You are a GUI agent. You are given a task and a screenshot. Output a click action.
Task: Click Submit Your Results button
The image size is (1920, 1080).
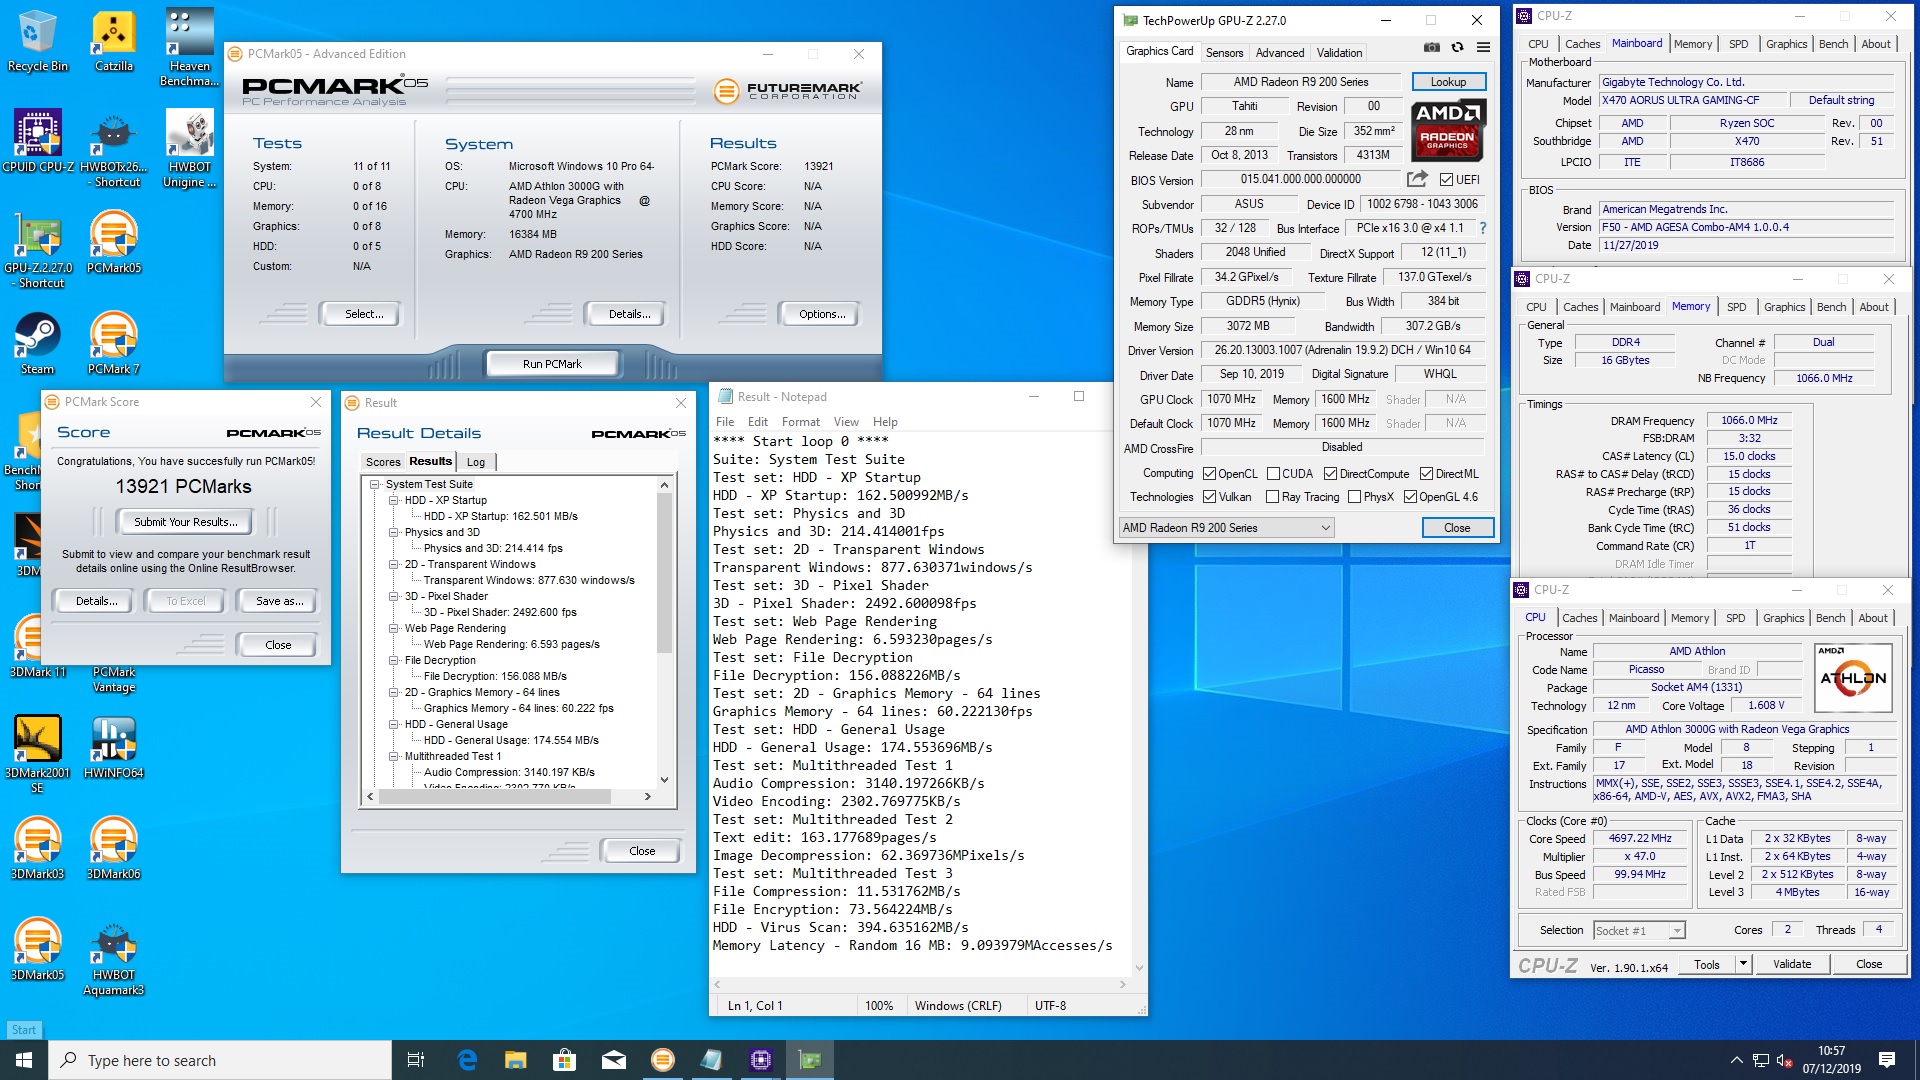[x=186, y=522]
